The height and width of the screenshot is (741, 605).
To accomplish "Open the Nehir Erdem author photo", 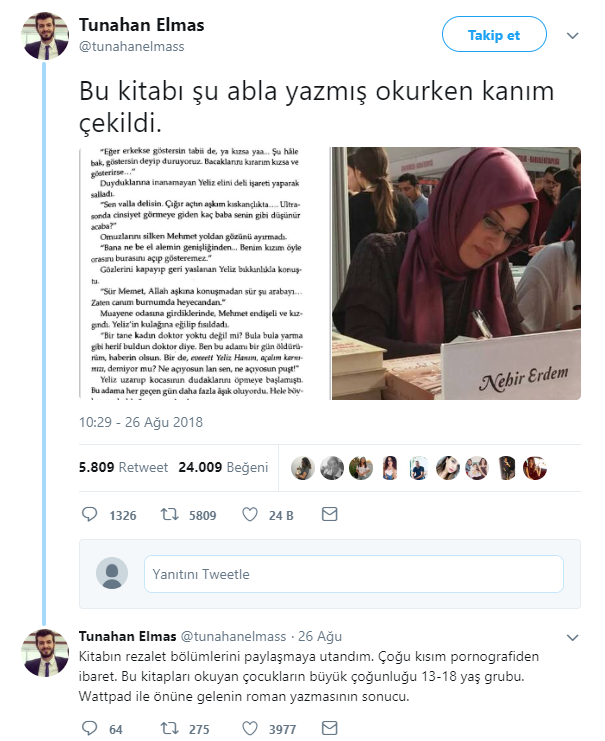I will click(456, 273).
